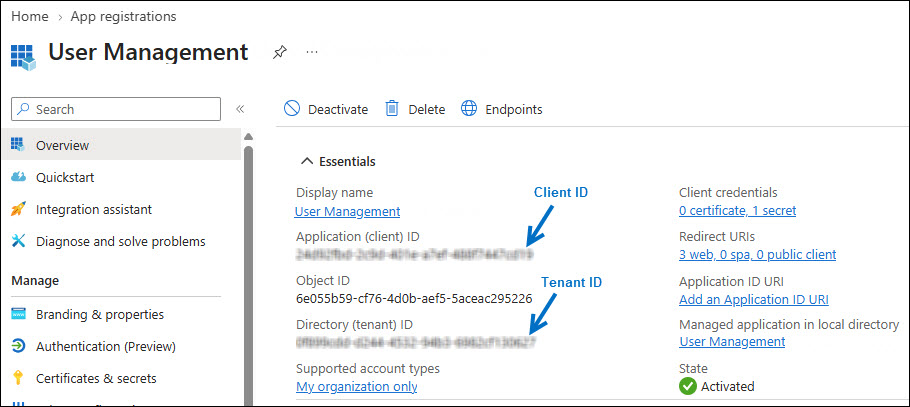The width and height of the screenshot is (910, 407).
Task: Click the search magnifier icon
Action: (x=24, y=109)
